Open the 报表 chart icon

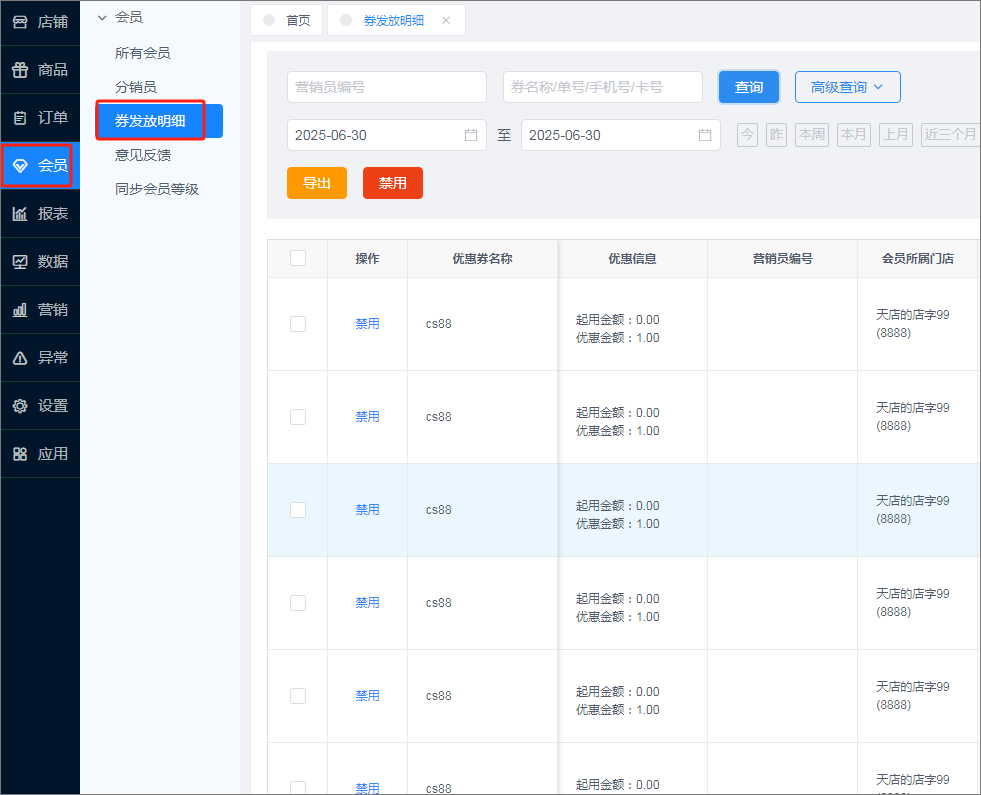[x=20, y=214]
